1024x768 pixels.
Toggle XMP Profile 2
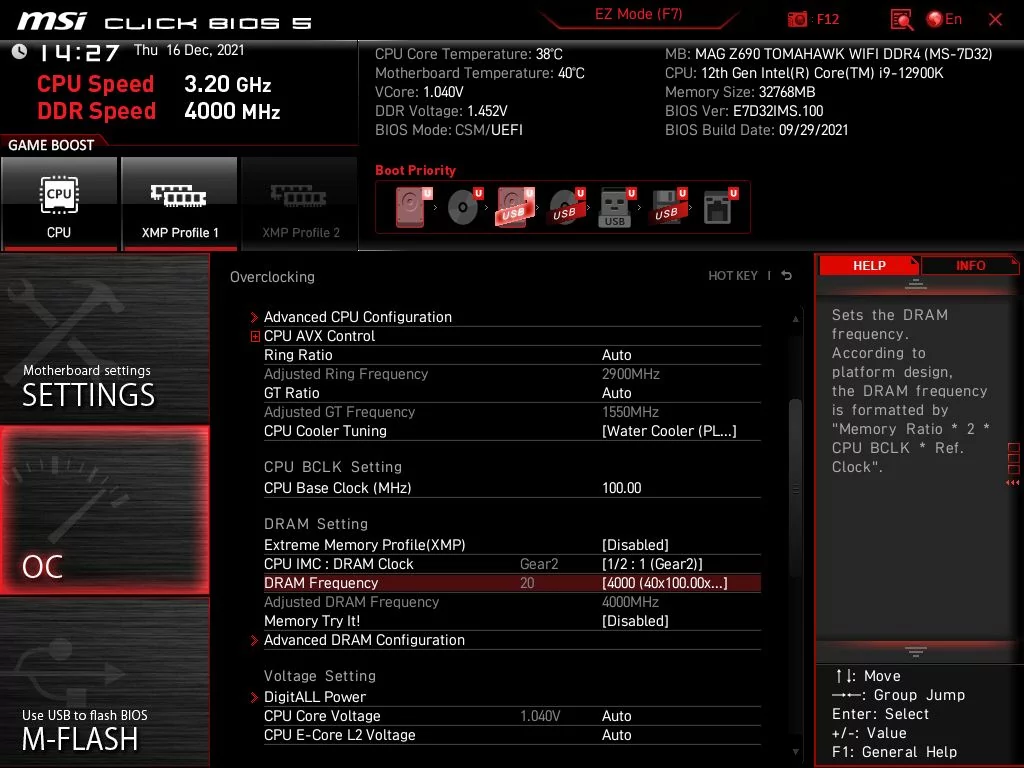click(x=300, y=204)
